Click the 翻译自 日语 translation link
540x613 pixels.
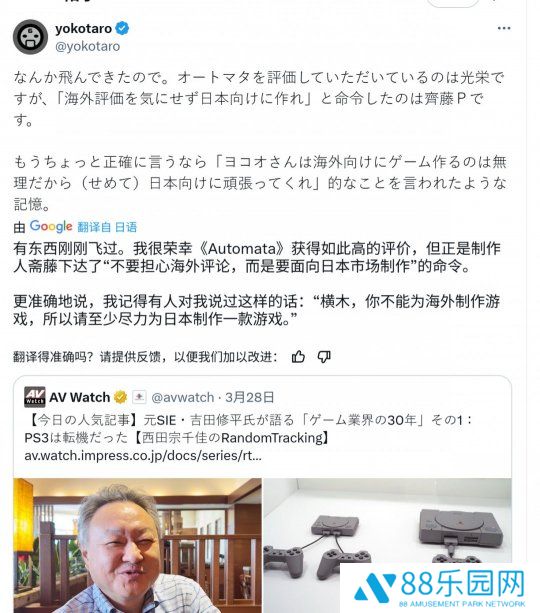[x=107, y=227]
